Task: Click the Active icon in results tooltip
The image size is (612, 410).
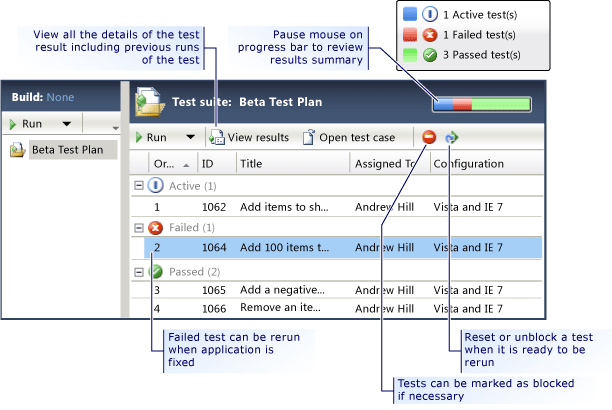Action: [x=430, y=14]
